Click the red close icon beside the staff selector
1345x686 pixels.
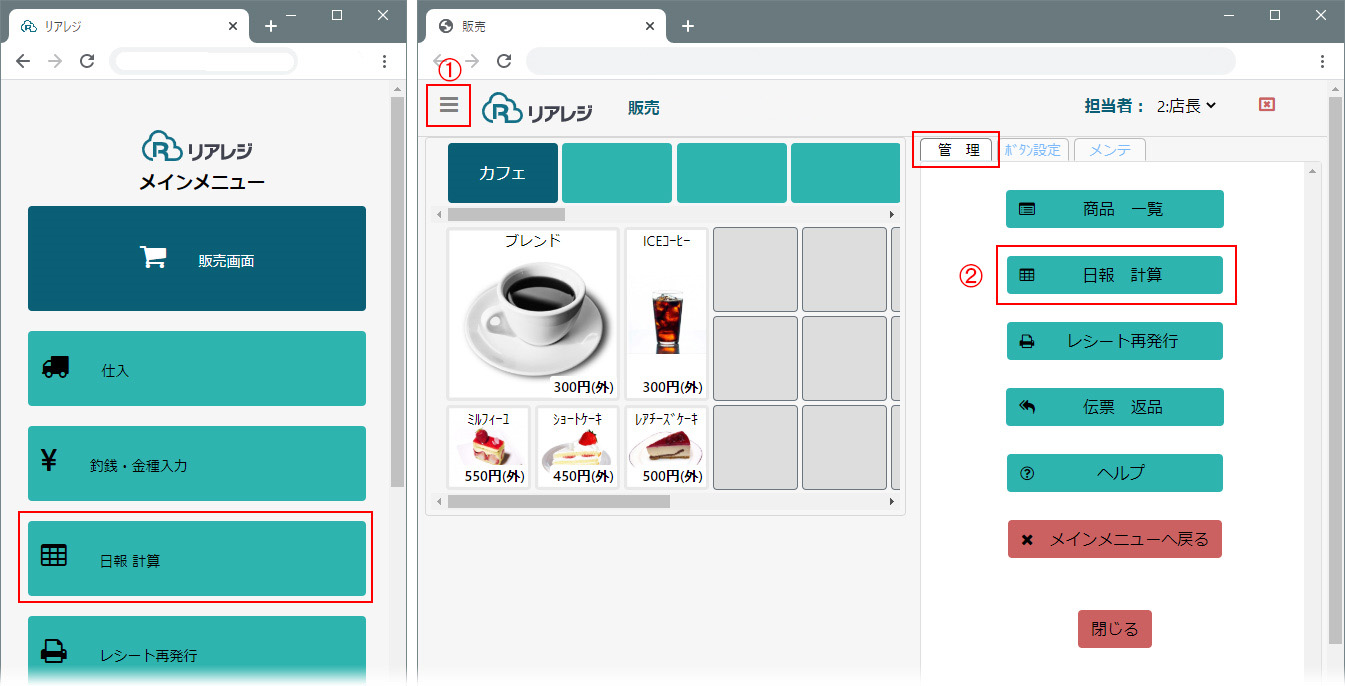click(x=1267, y=104)
